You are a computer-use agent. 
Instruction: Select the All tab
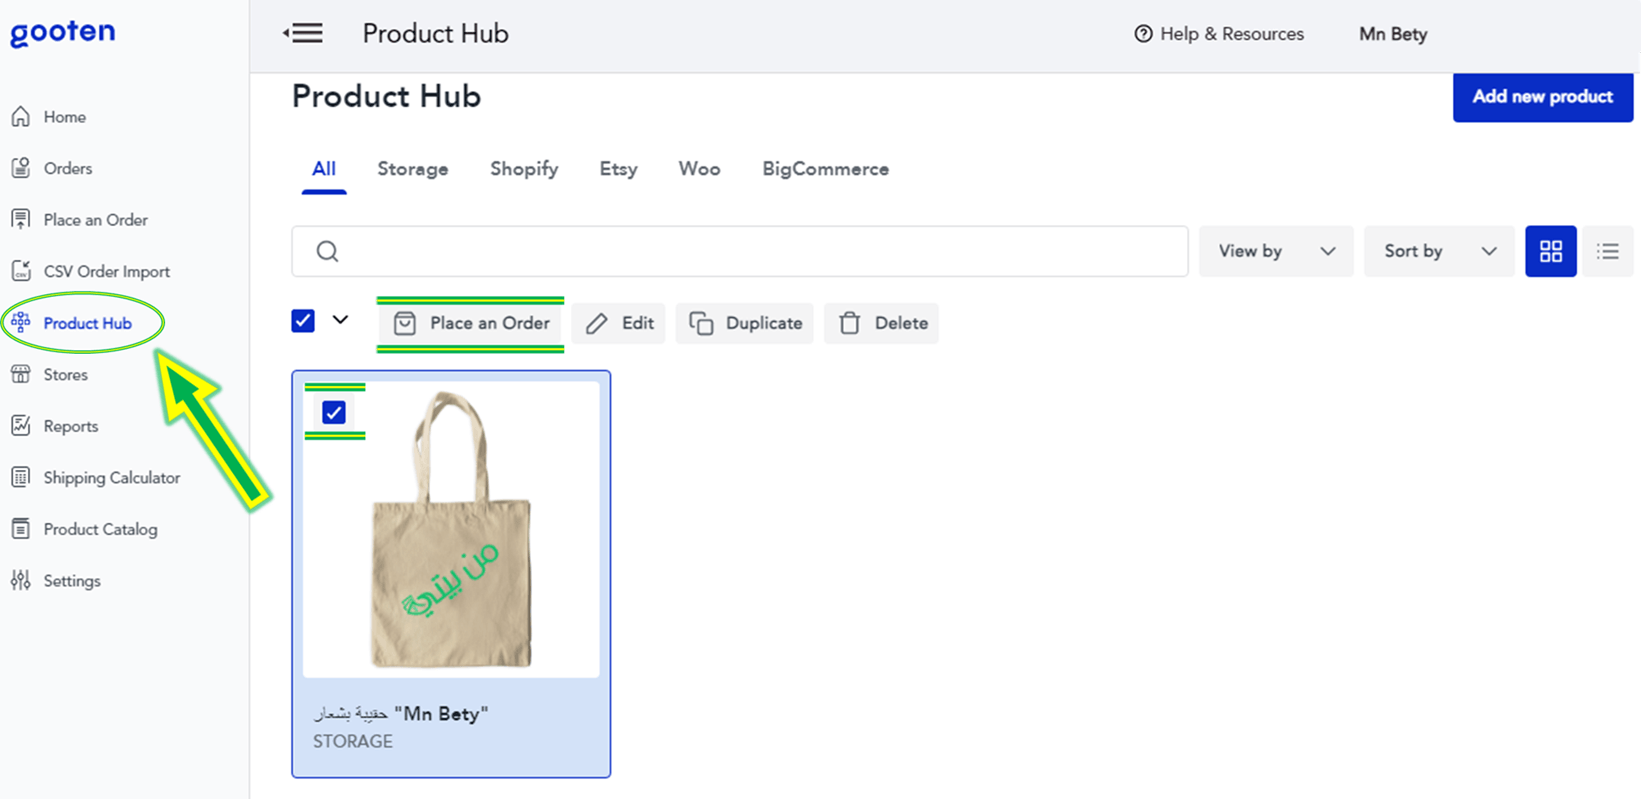pyautogui.click(x=324, y=169)
